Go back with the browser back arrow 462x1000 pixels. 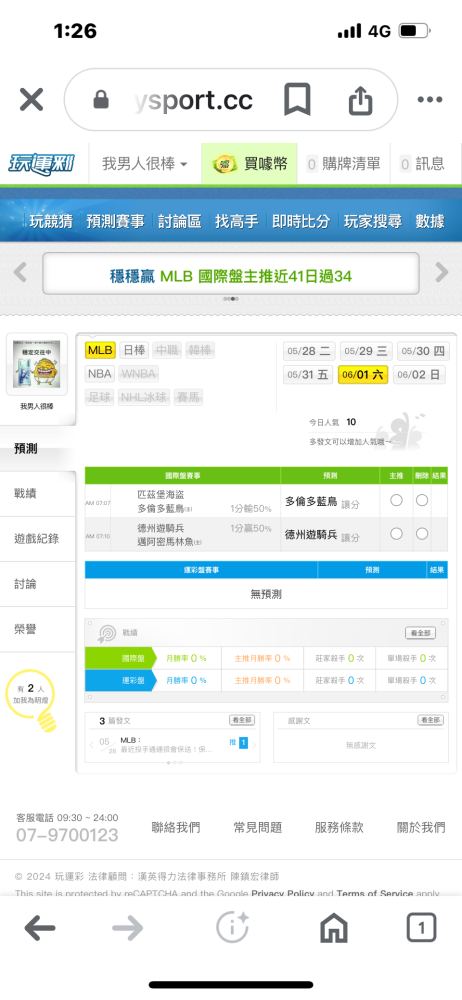click(40, 928)
